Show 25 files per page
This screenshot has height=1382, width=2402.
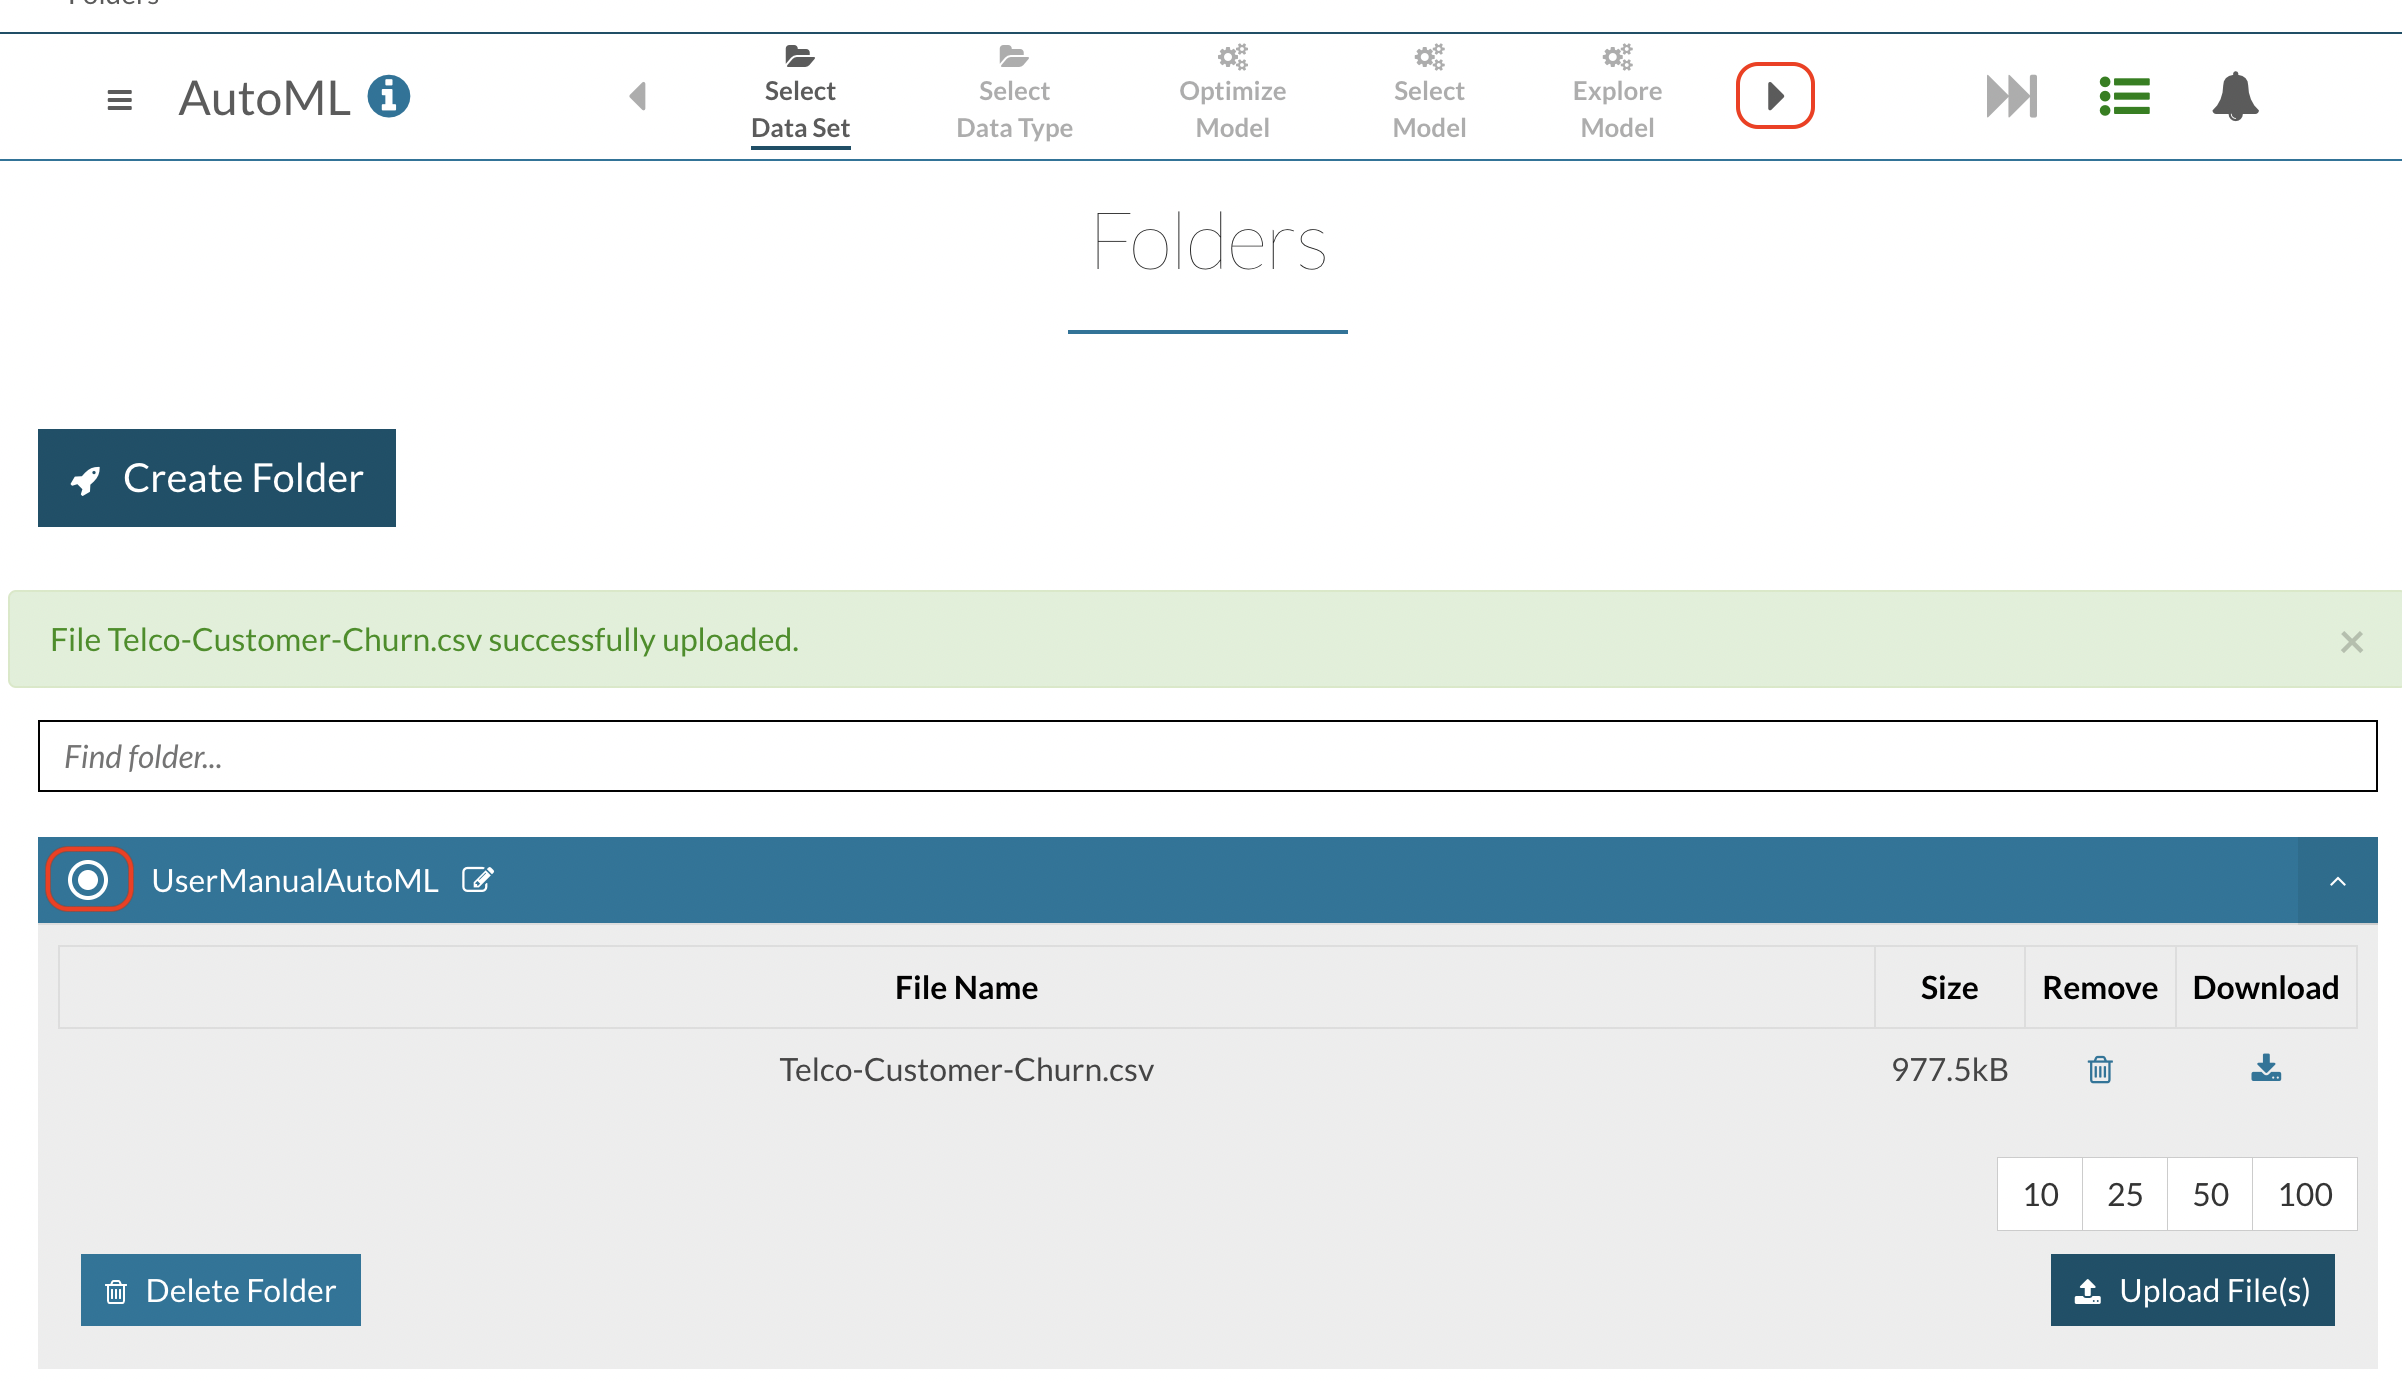(2125, 1194)
